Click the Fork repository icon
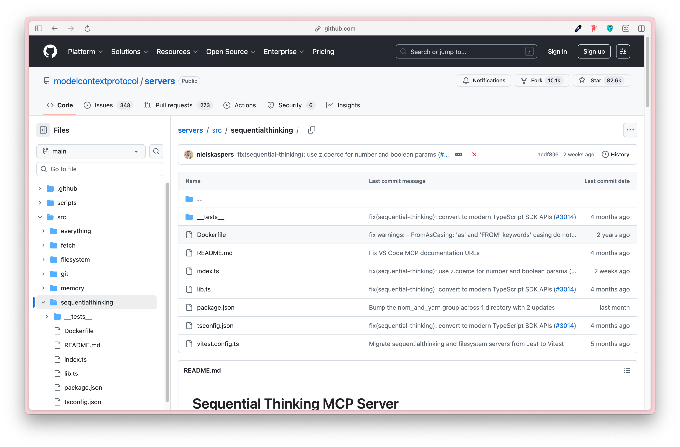 click(524, 81)
